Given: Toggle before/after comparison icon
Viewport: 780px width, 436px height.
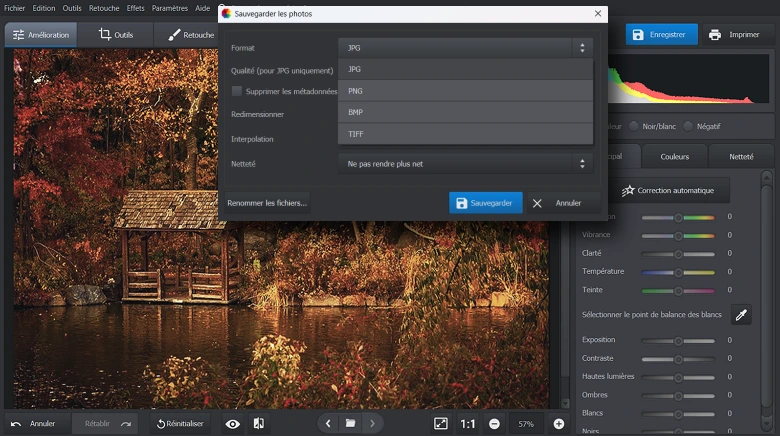Looking at the screenshot, I should click(x=259, y=424).
